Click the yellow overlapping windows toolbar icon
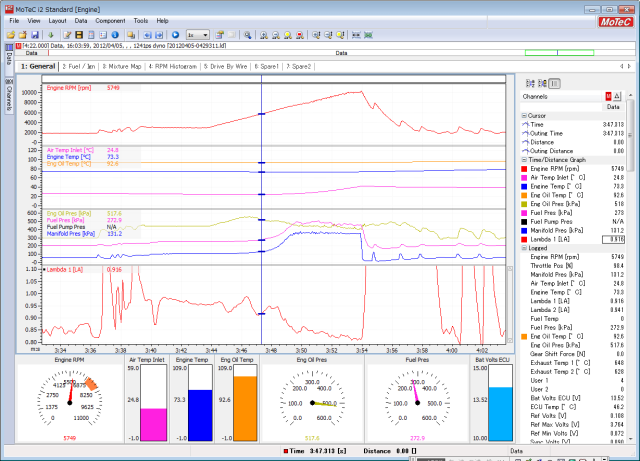This screenshot has height=461, width=640. point(131,35)
